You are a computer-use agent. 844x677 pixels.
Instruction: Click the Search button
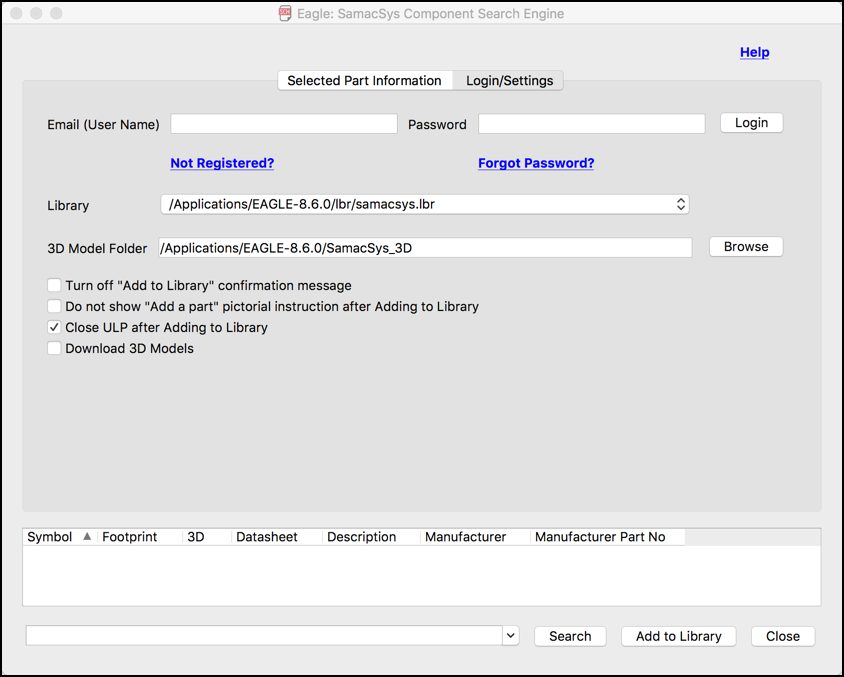click(x=570, y=636)
